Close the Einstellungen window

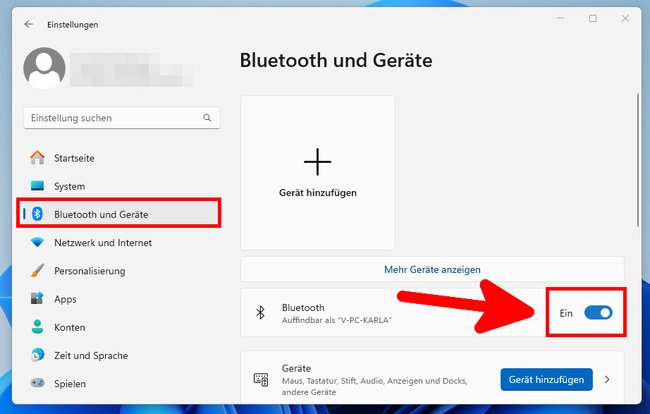pos(625,19)
